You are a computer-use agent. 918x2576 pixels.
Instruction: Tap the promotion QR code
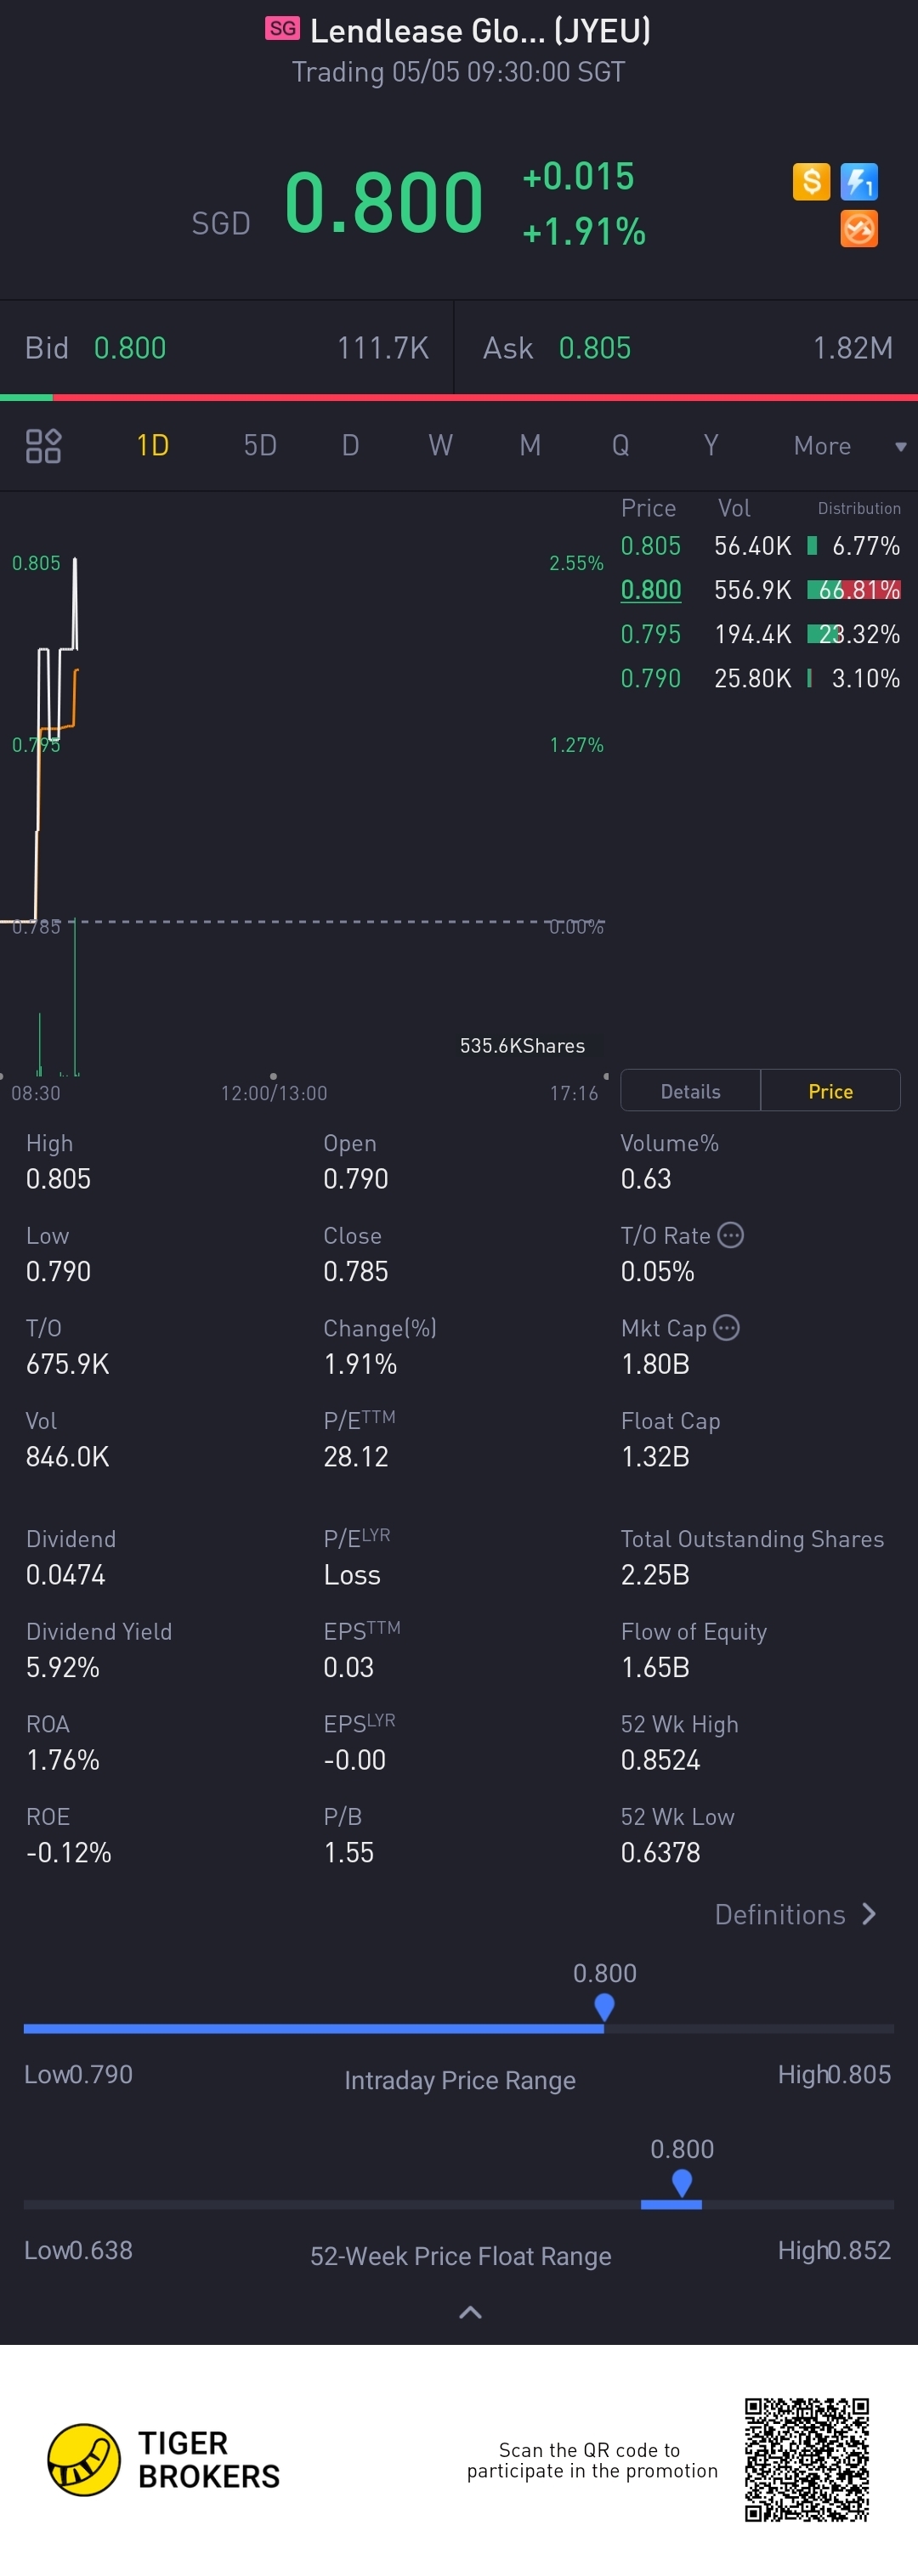click(807, 2459)
